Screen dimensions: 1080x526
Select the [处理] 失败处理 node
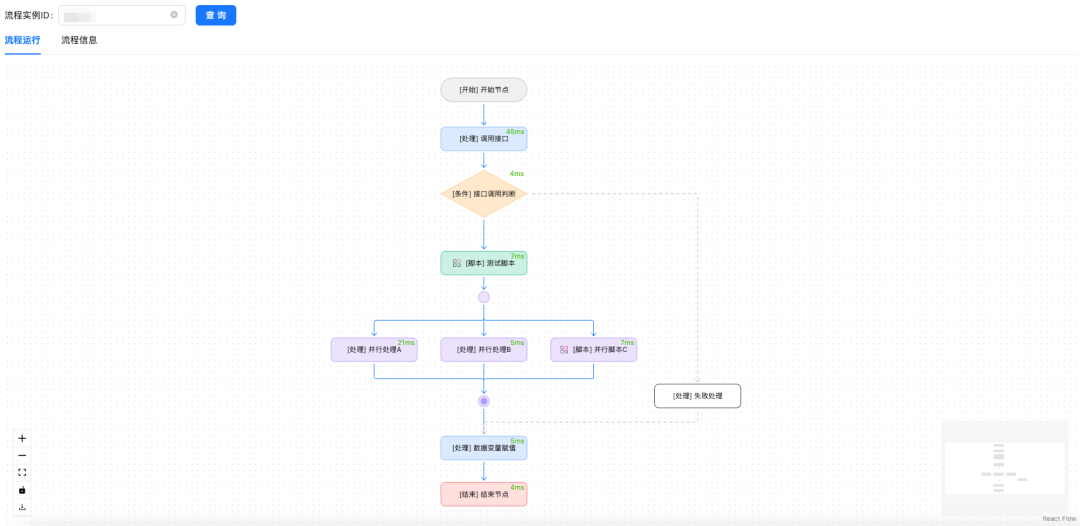tap(698, 396)
